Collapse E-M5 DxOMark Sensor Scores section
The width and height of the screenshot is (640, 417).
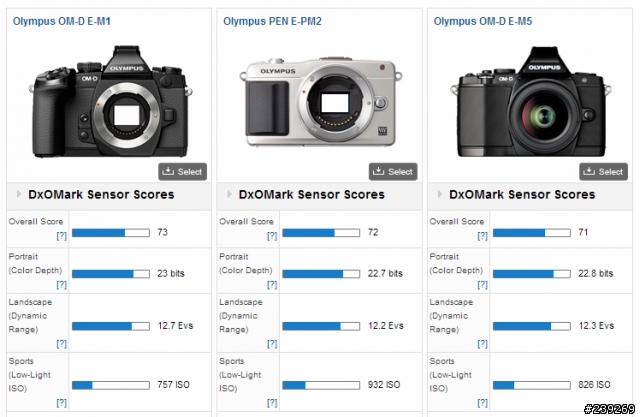point(440,194)
